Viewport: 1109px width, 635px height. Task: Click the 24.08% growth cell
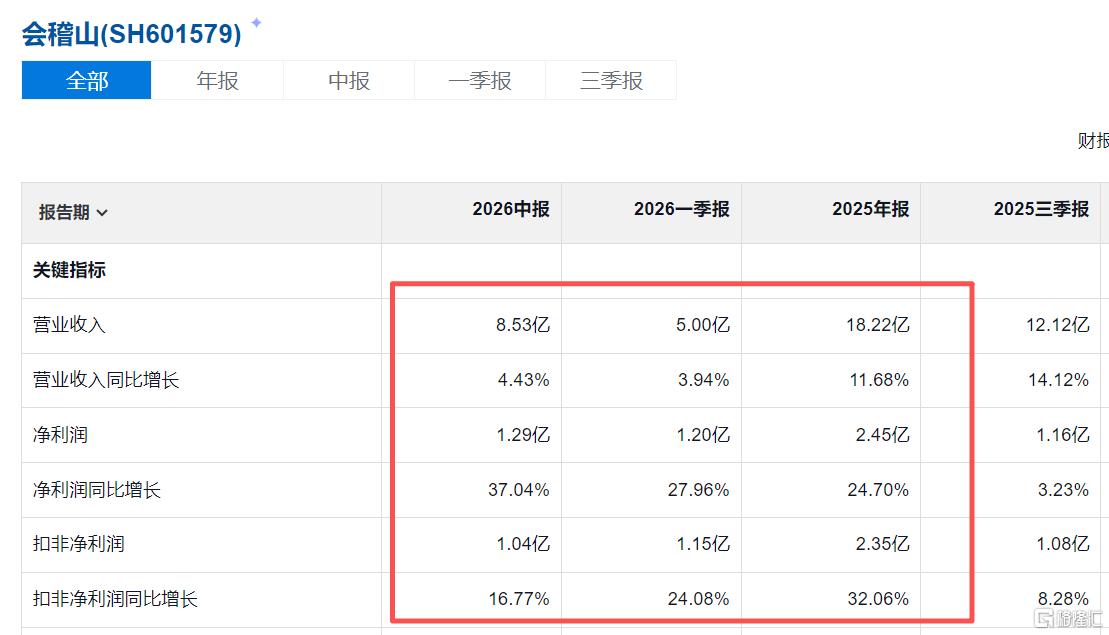point(698,599)
